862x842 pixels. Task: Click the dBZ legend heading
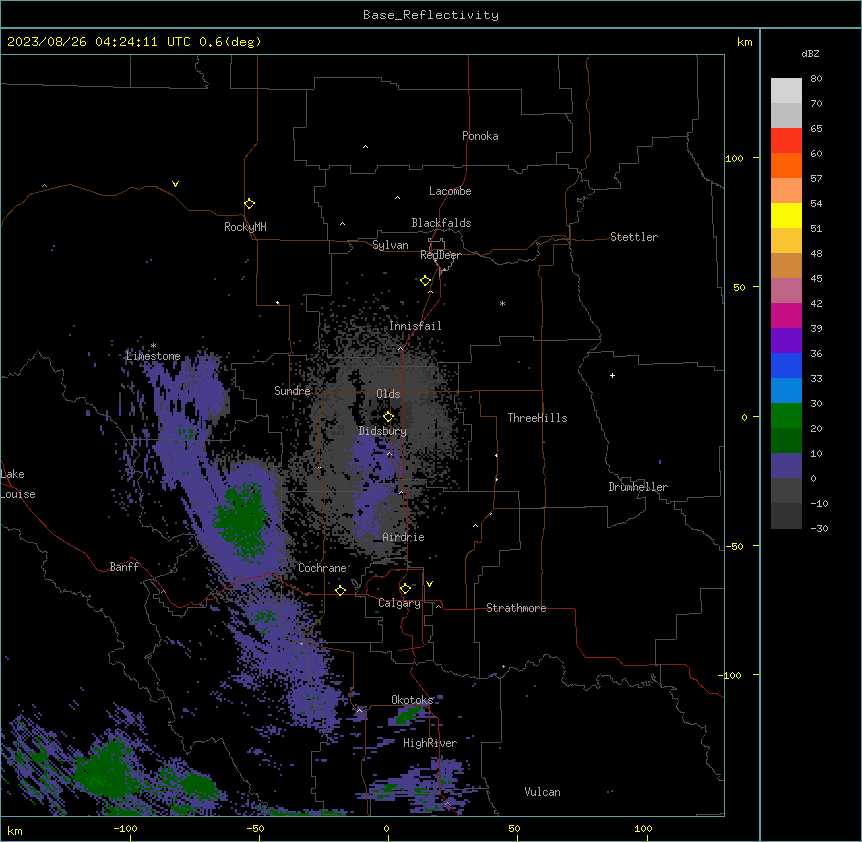click(810, 53)
